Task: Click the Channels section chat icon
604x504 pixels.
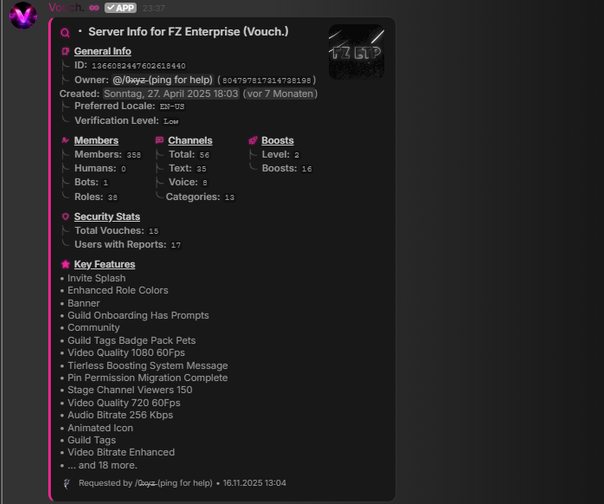Action: coord(160,141)
